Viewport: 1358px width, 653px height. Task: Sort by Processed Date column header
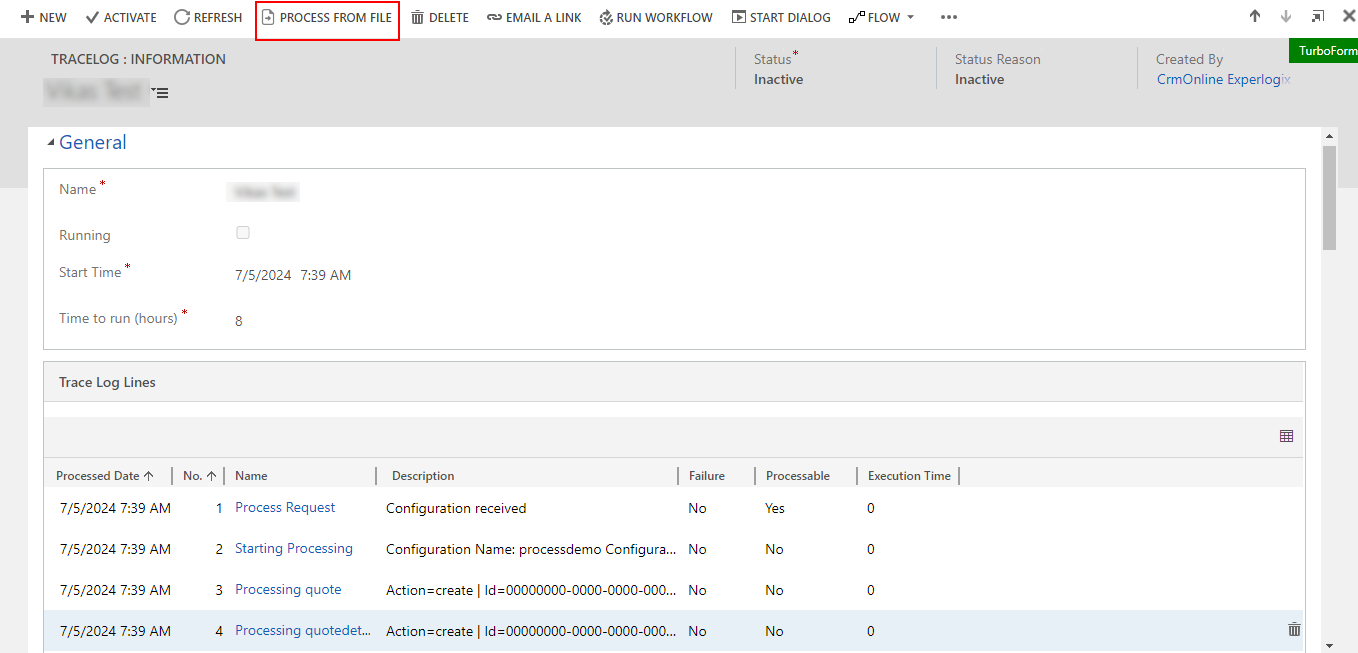click(x=105, y=476)
